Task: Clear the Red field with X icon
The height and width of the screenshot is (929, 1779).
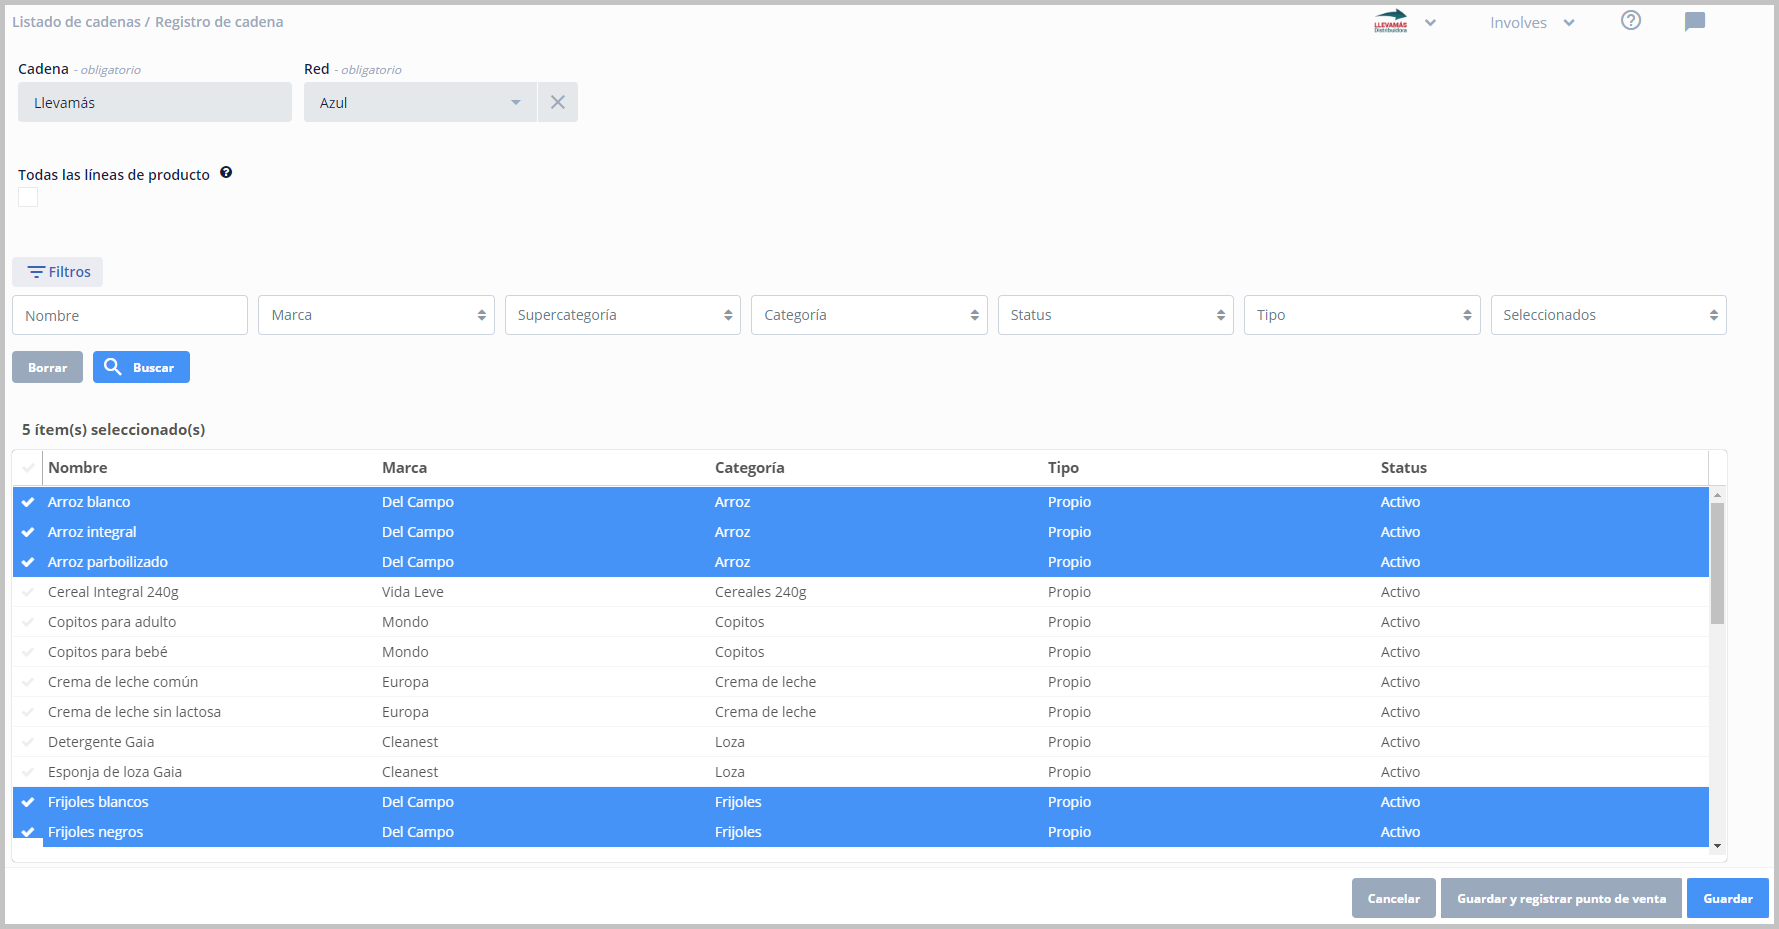Action: point(558,102)
